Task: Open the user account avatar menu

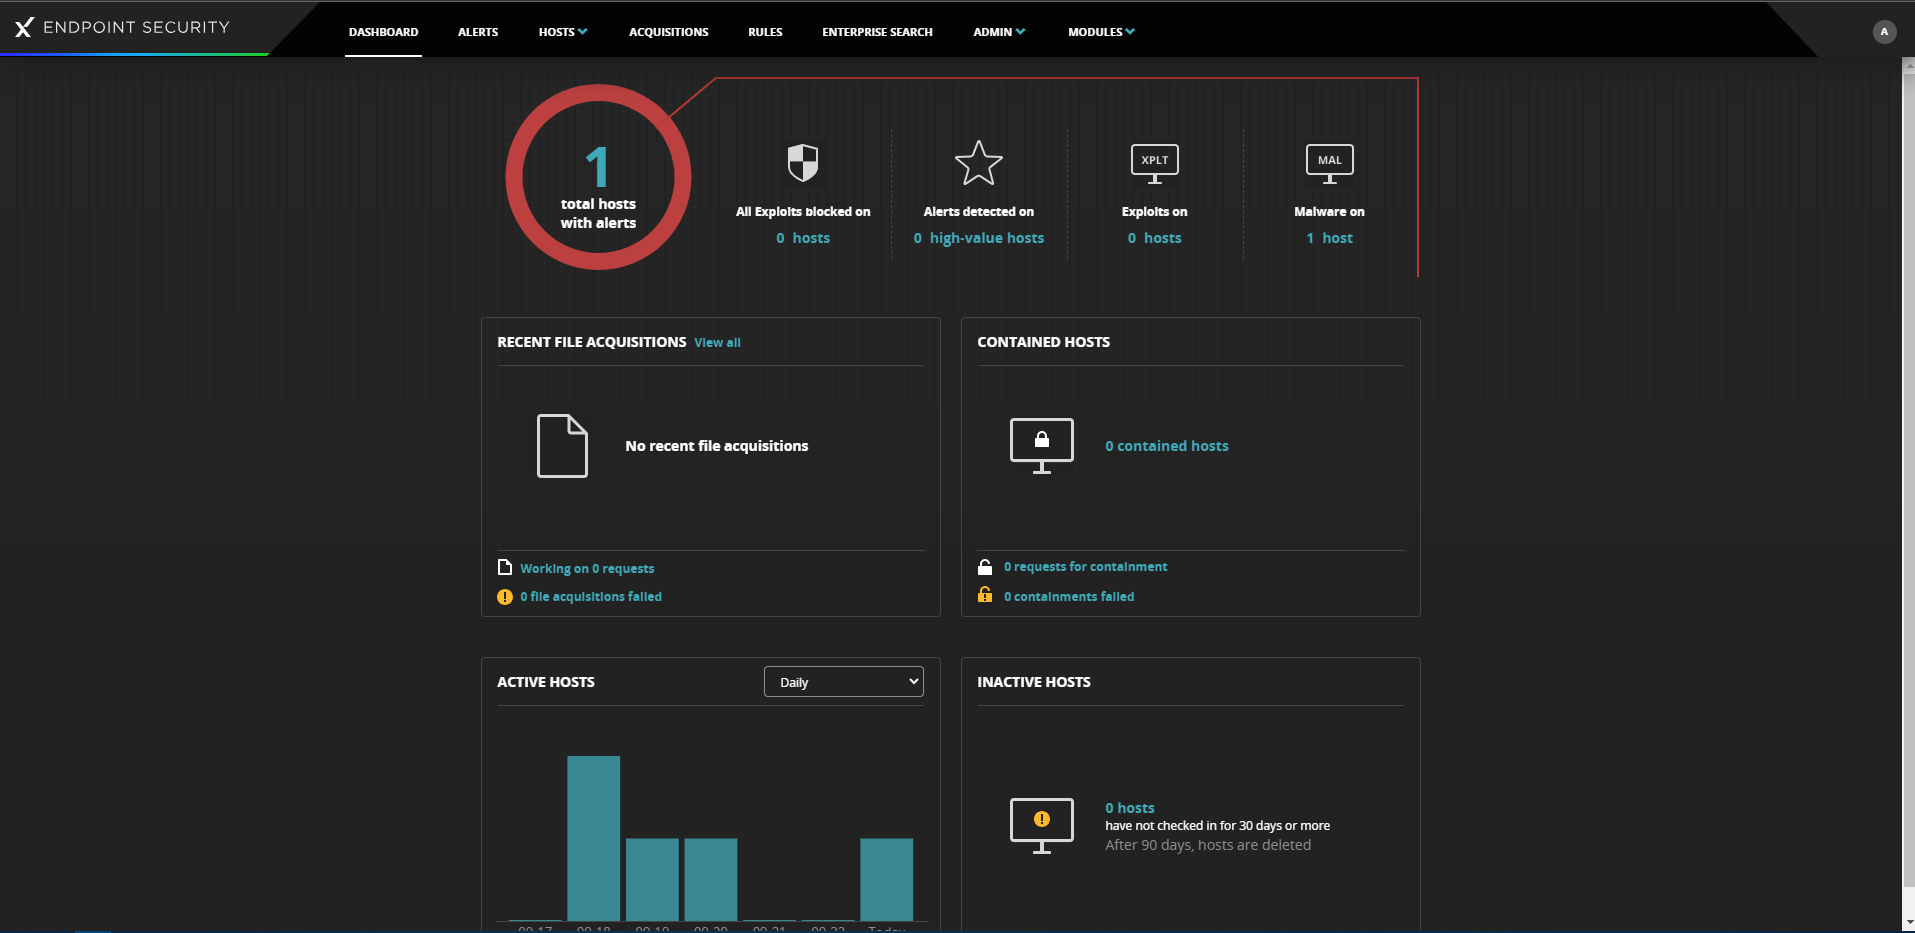Action: [x=1883, y=32]
